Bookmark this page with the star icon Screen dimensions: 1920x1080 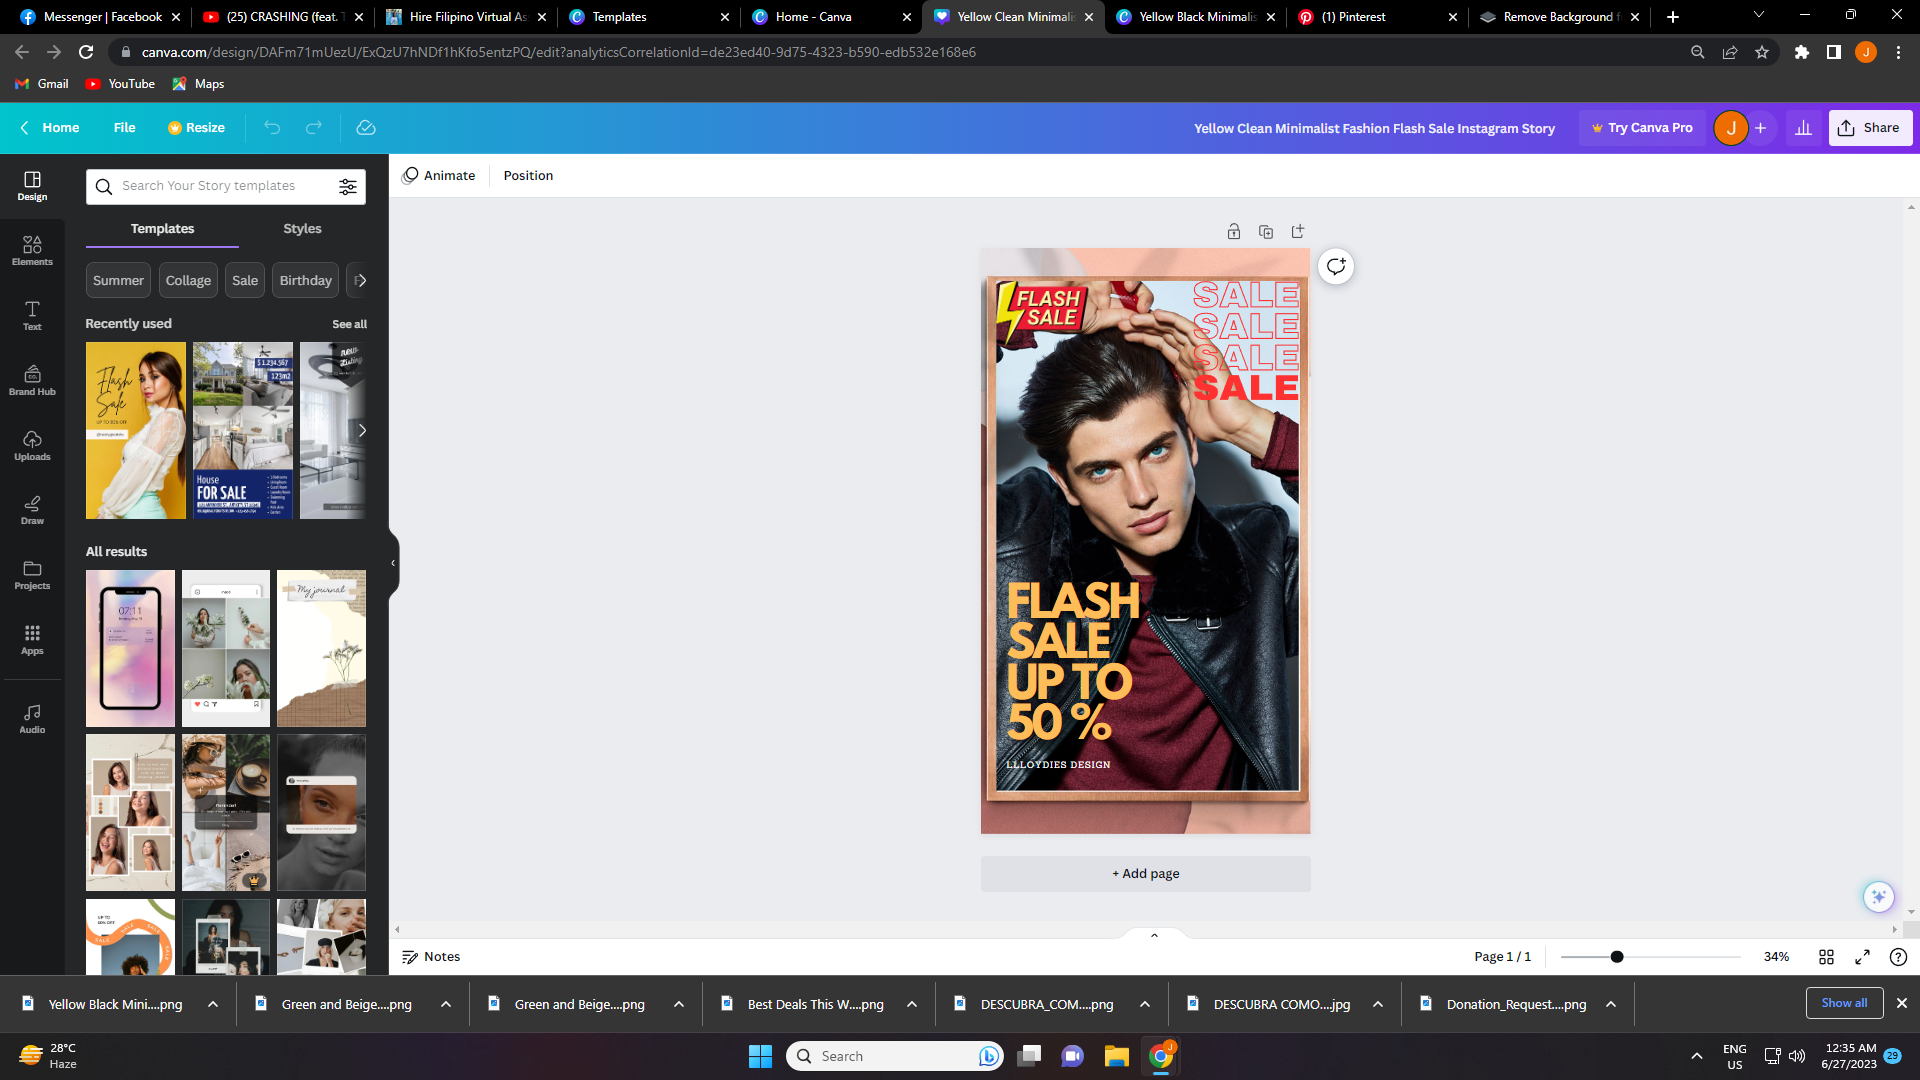tap(1762, 52)
